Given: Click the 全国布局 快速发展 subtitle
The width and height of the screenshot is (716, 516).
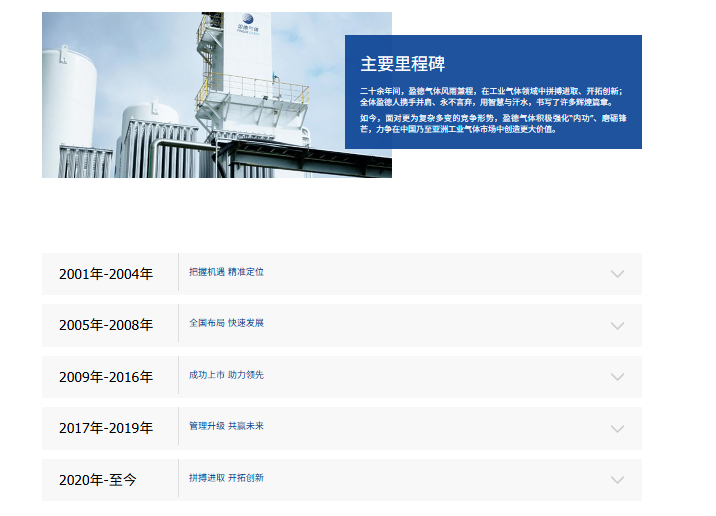Looking at the screenshot, I should click(x=227, y=323).
